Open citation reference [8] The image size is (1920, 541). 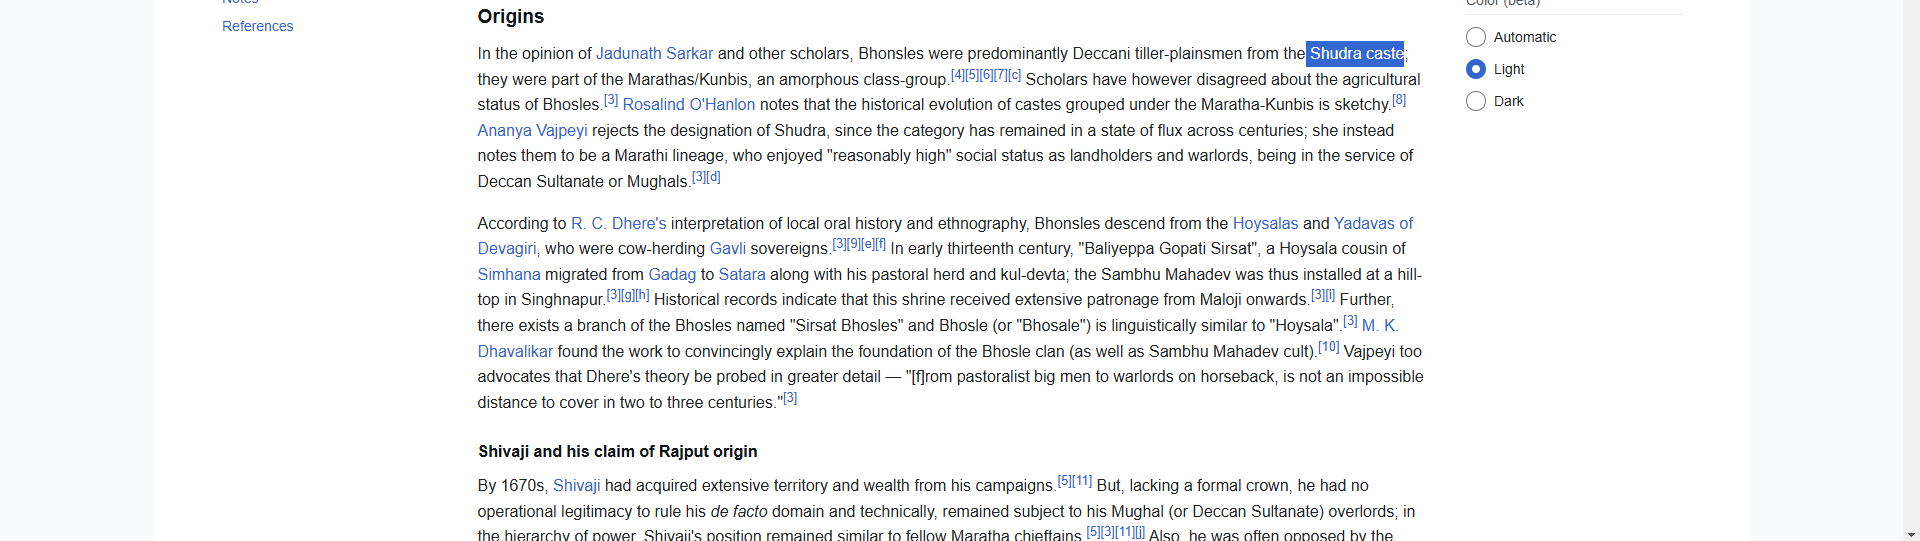pyautogui.click(x=1399, y=100)
